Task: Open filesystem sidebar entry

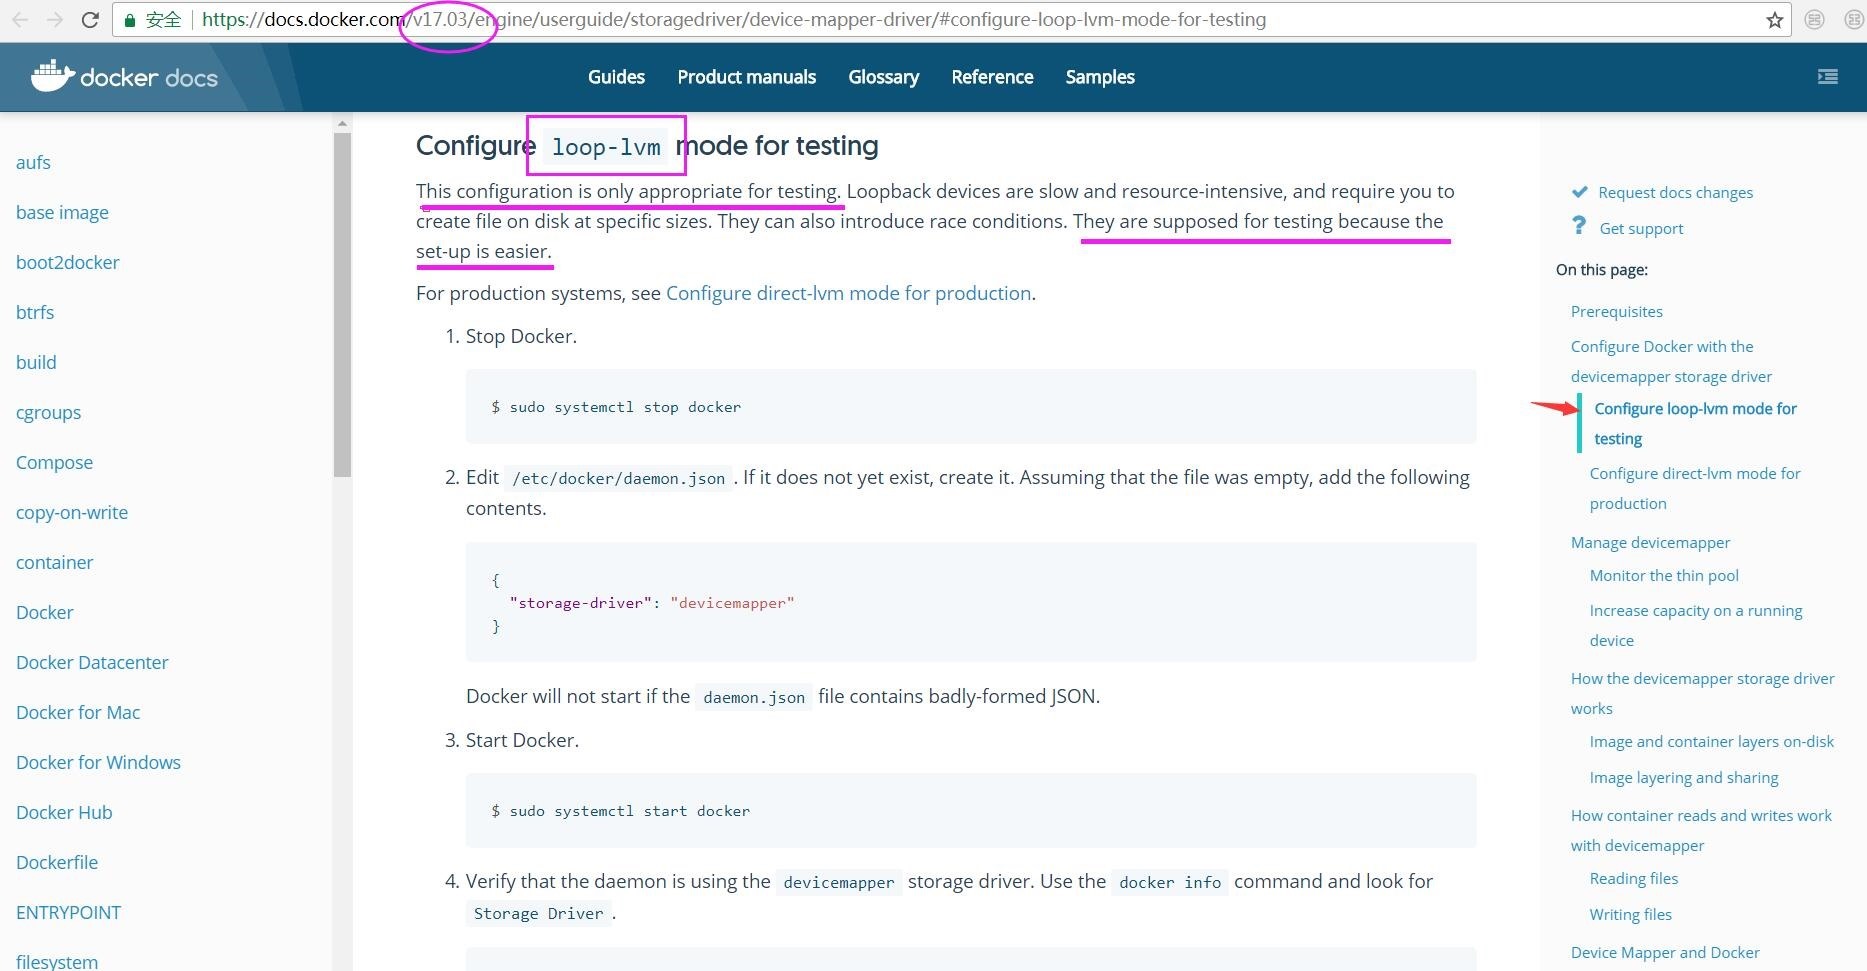Action: click(57, 961)
